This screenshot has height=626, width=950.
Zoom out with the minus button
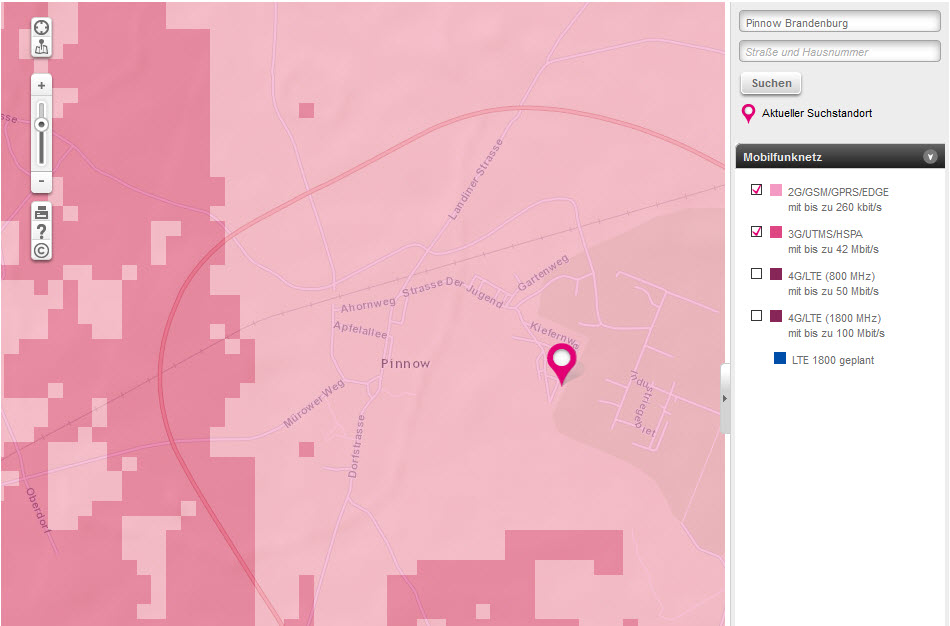point(41,181)
